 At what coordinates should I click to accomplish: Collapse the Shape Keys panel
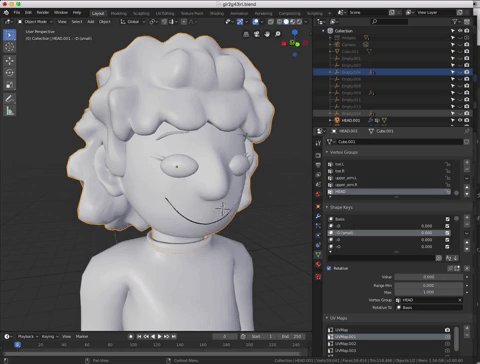pos(327,207)
